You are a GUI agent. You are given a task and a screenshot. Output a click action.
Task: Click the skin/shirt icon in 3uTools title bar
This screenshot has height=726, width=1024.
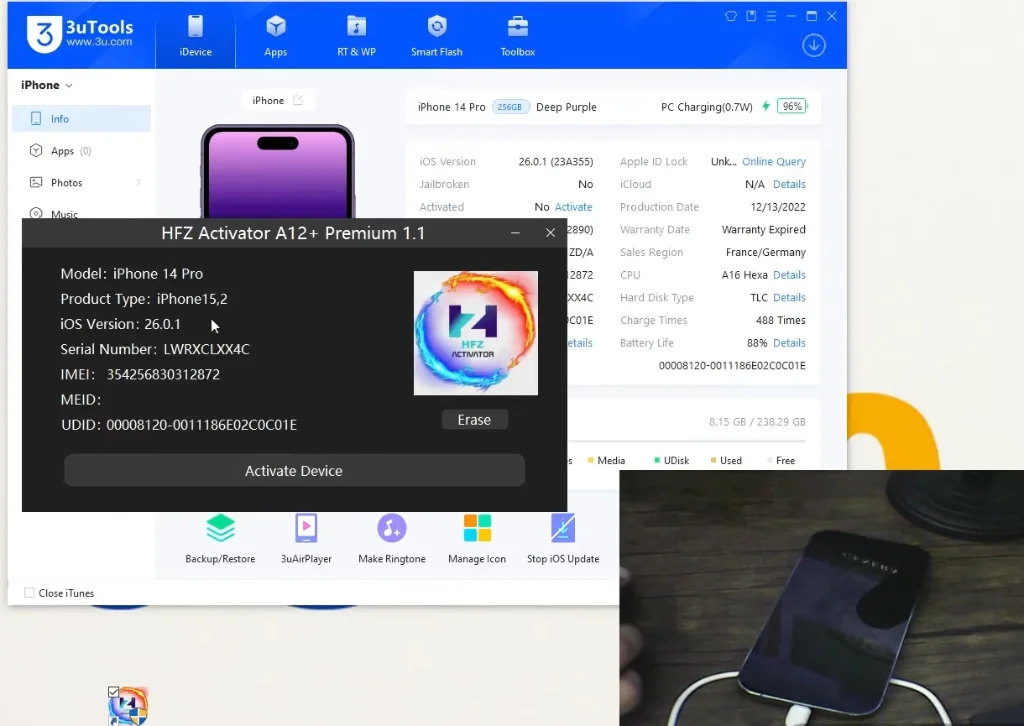point(731,16)
